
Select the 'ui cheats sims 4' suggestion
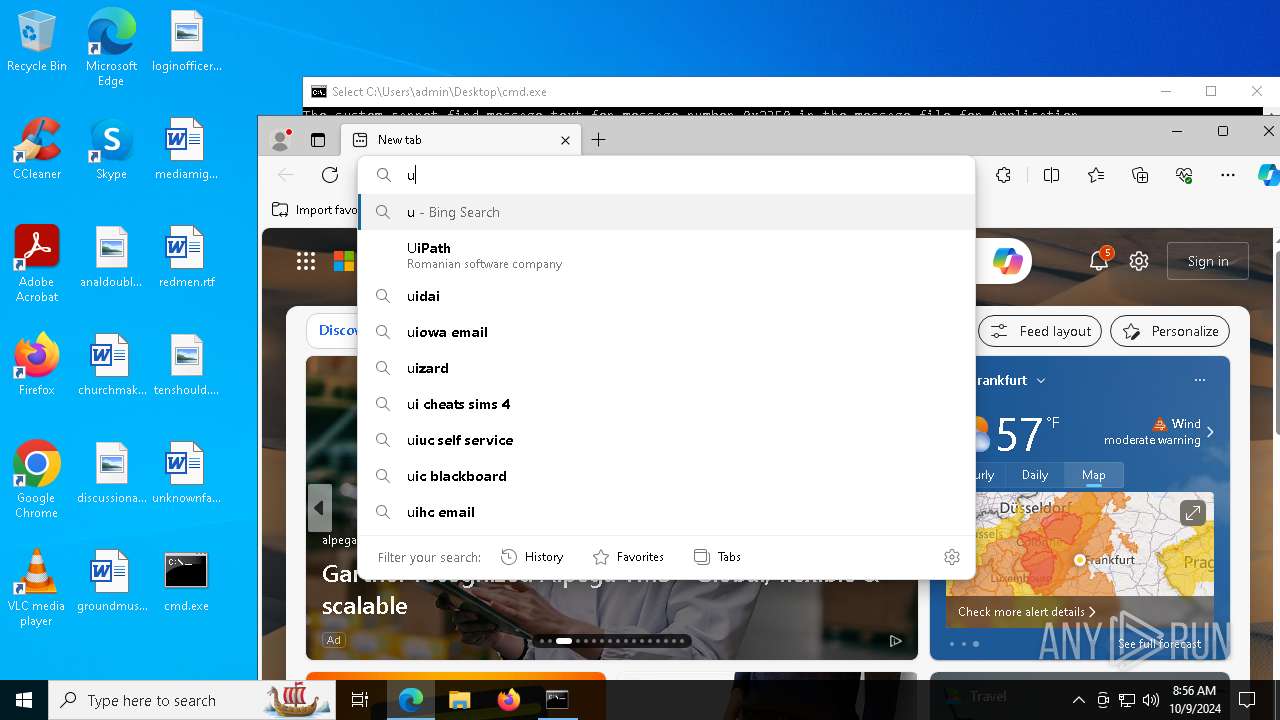(x=666, y=404)
